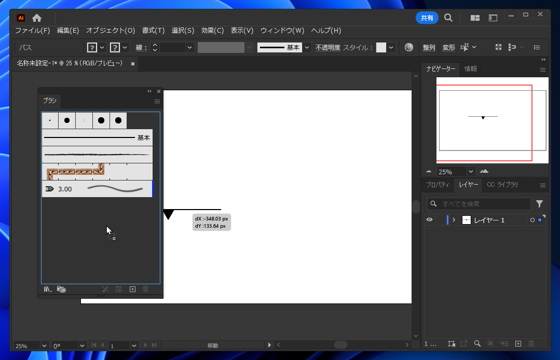Click the graphic style swatch
The width and height of the screenshot is (560, 360).
381,47
